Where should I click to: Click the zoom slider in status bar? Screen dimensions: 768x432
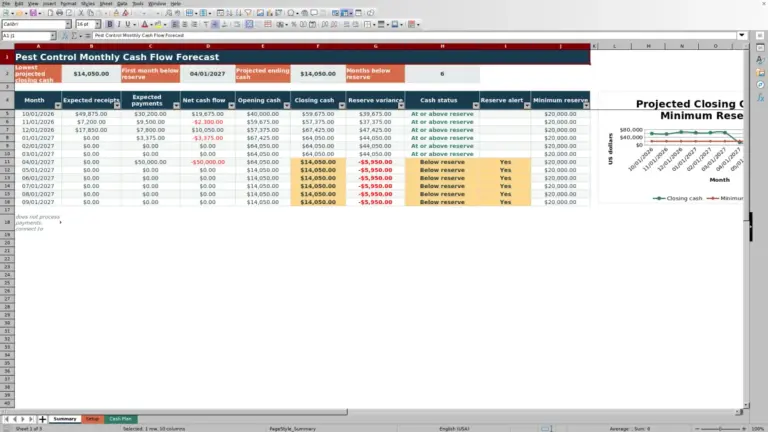point(720,429)
